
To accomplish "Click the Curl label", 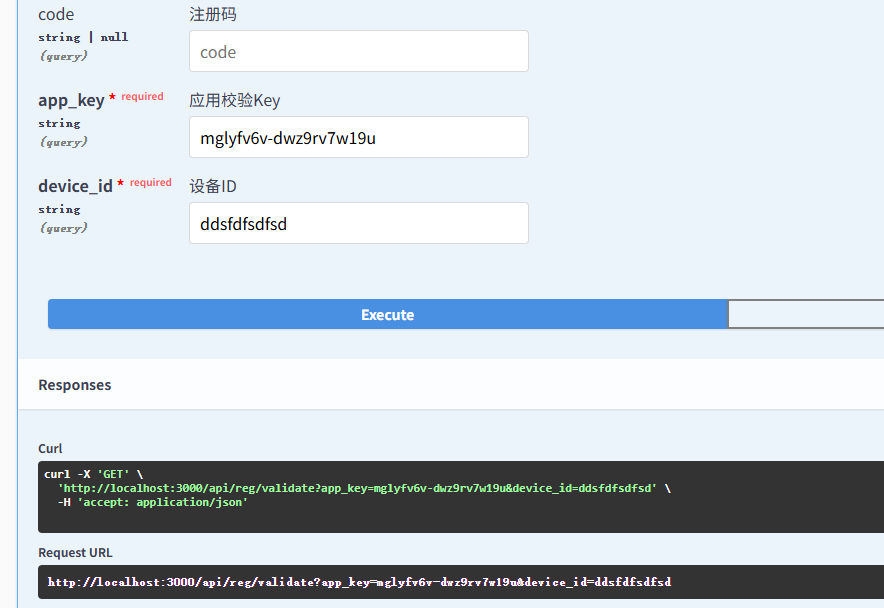I will click(x=50, y=449).
